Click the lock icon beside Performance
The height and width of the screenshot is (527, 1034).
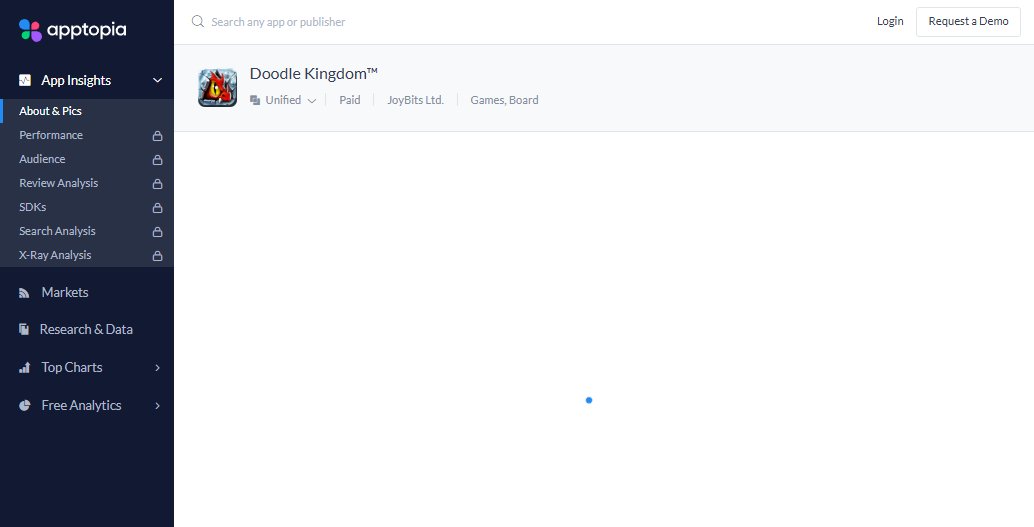158,136
